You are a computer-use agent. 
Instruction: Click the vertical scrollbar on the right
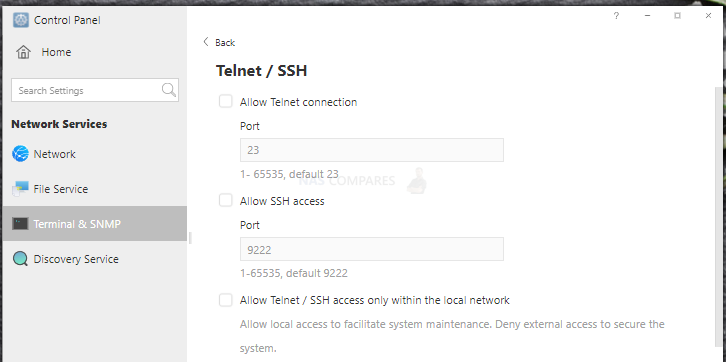click(720, 217)
